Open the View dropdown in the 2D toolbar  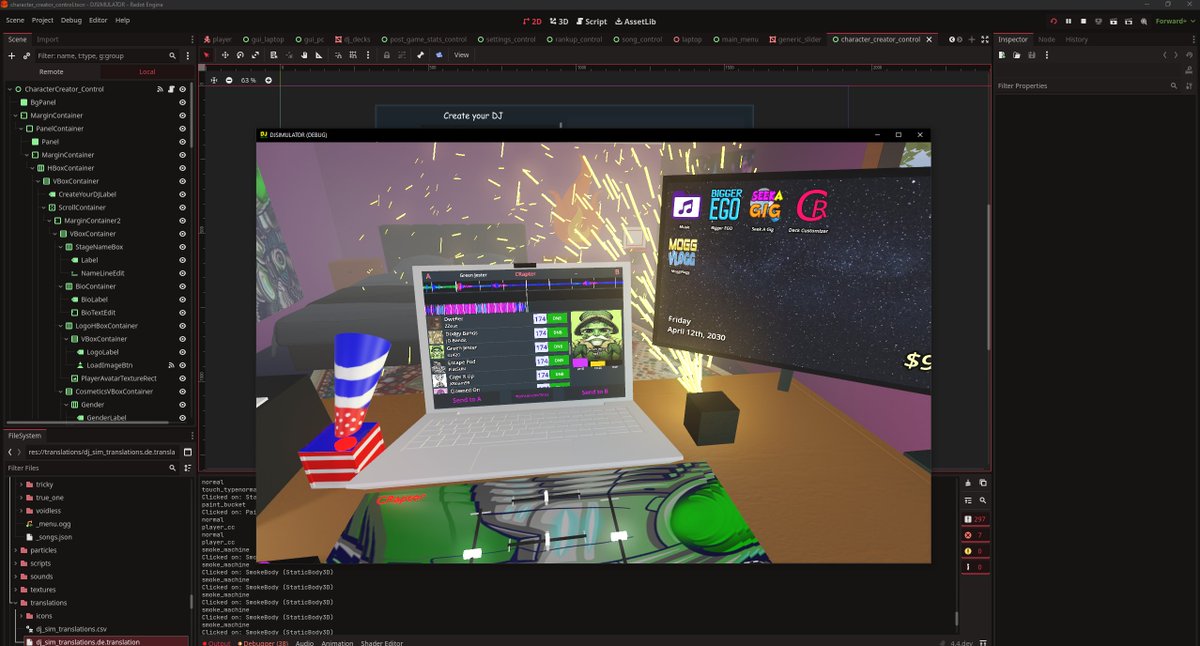460,55
